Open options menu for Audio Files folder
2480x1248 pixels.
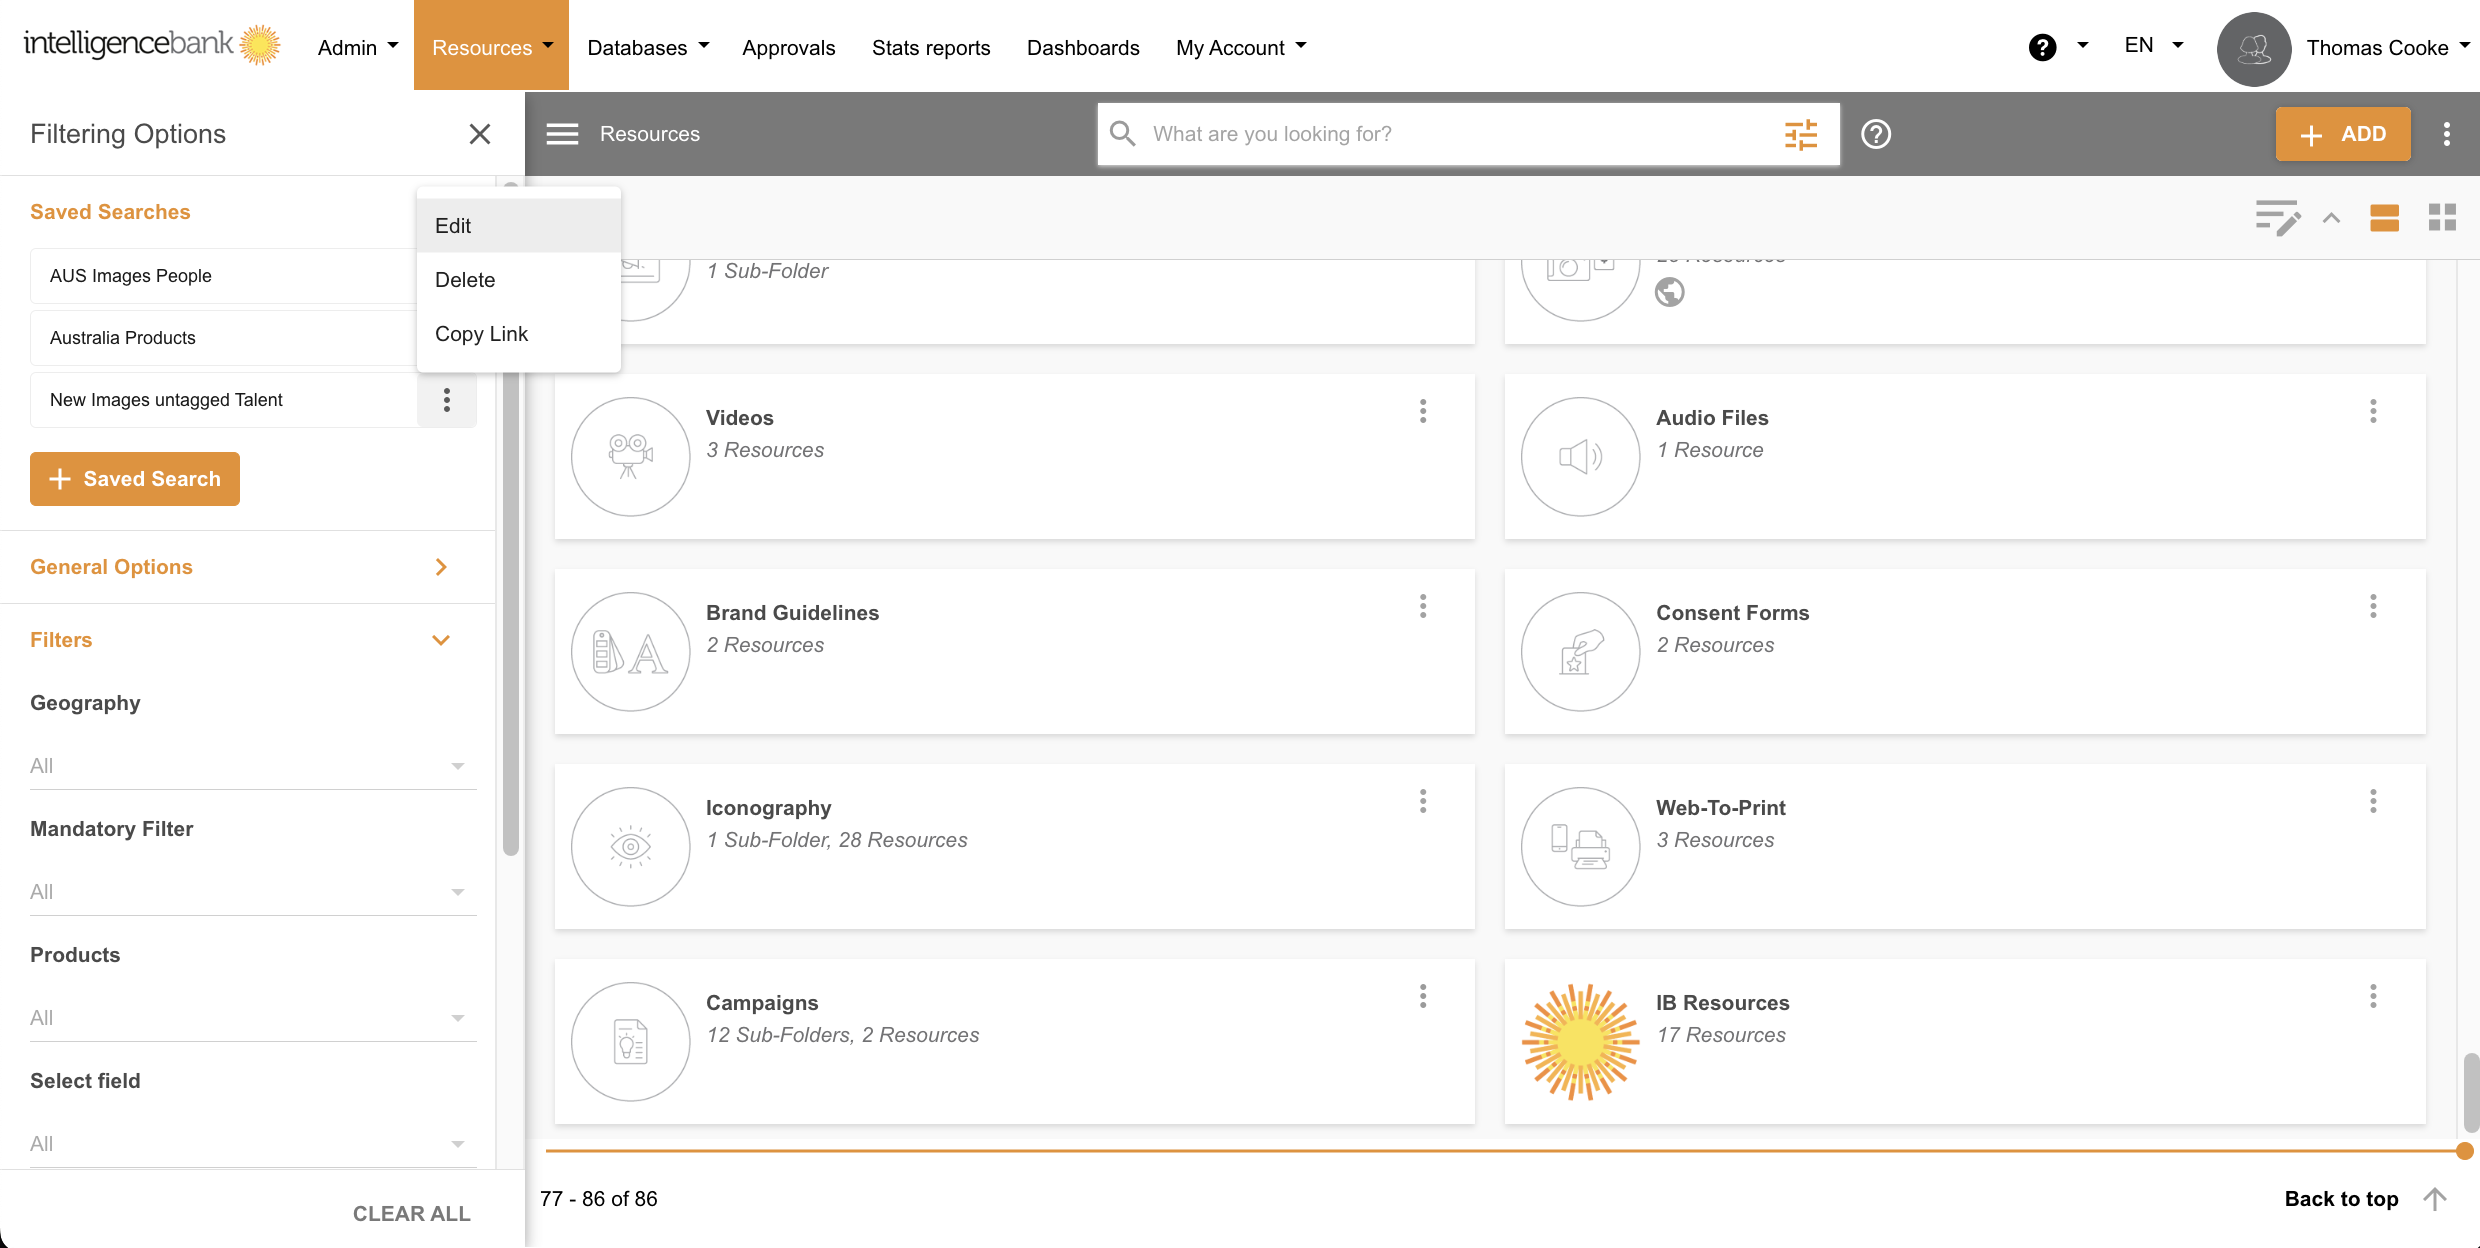pyautogui.click(x=2372, y=411)
